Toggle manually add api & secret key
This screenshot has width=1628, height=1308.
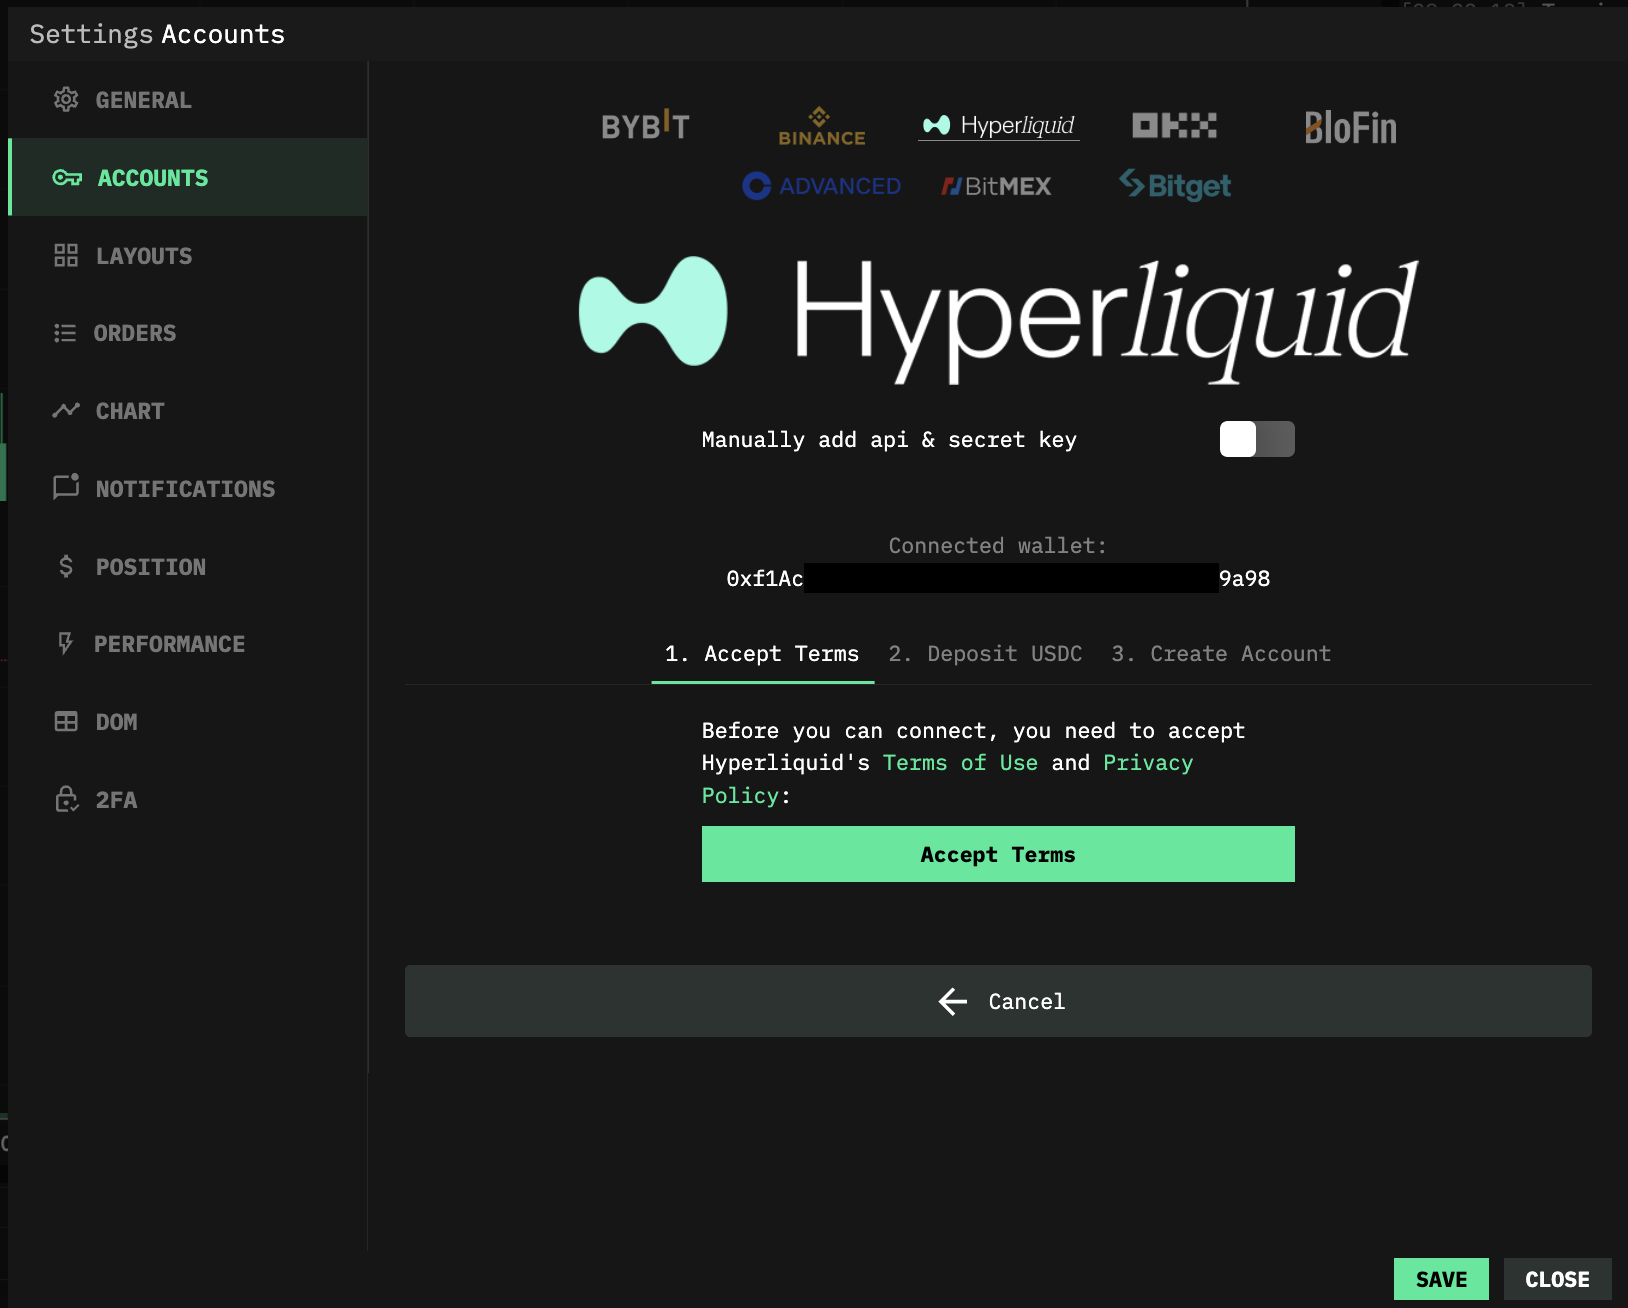tap(1256, 439)
